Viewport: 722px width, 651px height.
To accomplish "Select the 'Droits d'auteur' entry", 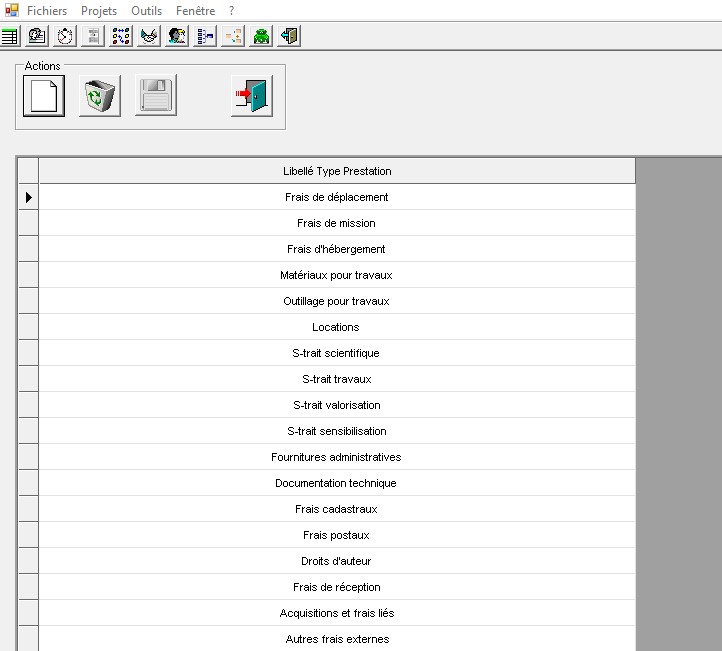I will pos(337,561).
